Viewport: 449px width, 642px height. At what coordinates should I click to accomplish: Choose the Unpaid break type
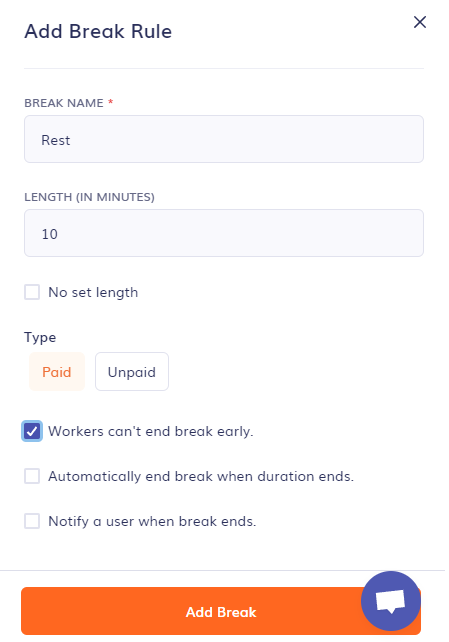coord(132,372)
